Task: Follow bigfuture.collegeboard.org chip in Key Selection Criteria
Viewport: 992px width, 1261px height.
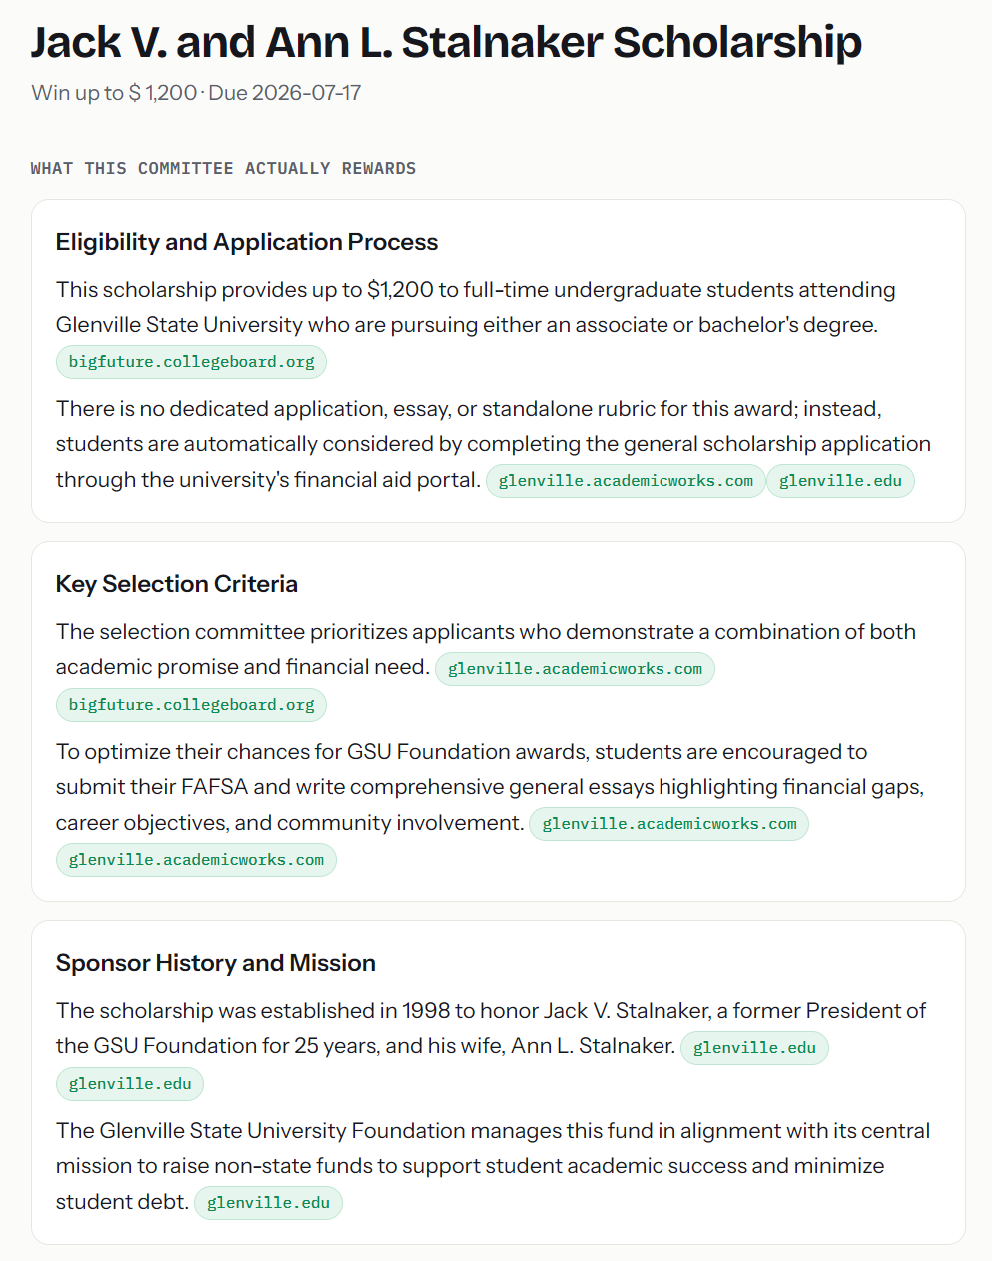Action: tap(191, 705)
